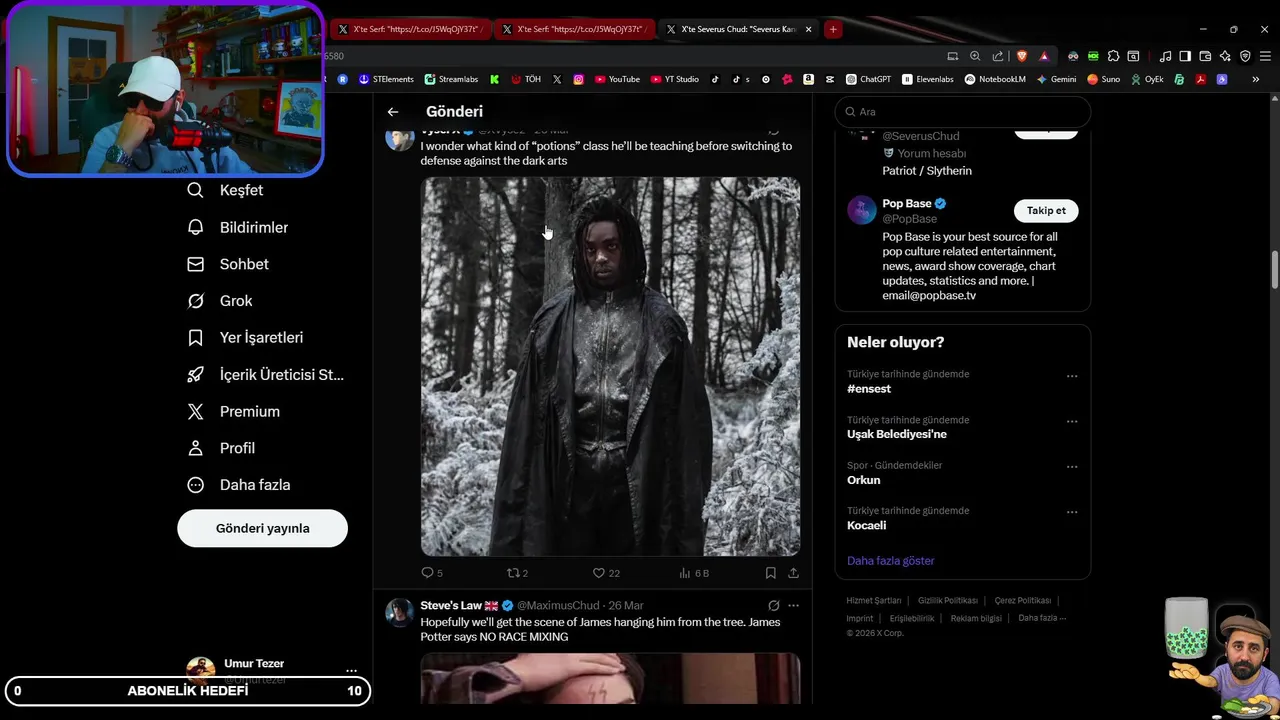Screen dimensions: 1280x720
Task: Reply to the potions class post
Action: tap(432, 573)
